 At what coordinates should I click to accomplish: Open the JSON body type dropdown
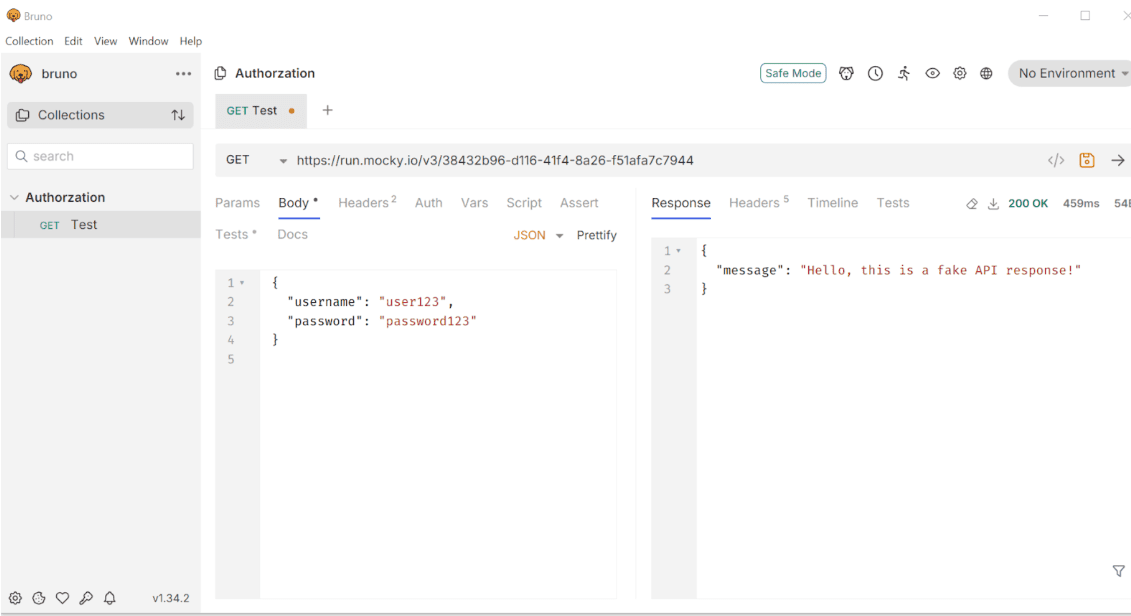[538, 235]
